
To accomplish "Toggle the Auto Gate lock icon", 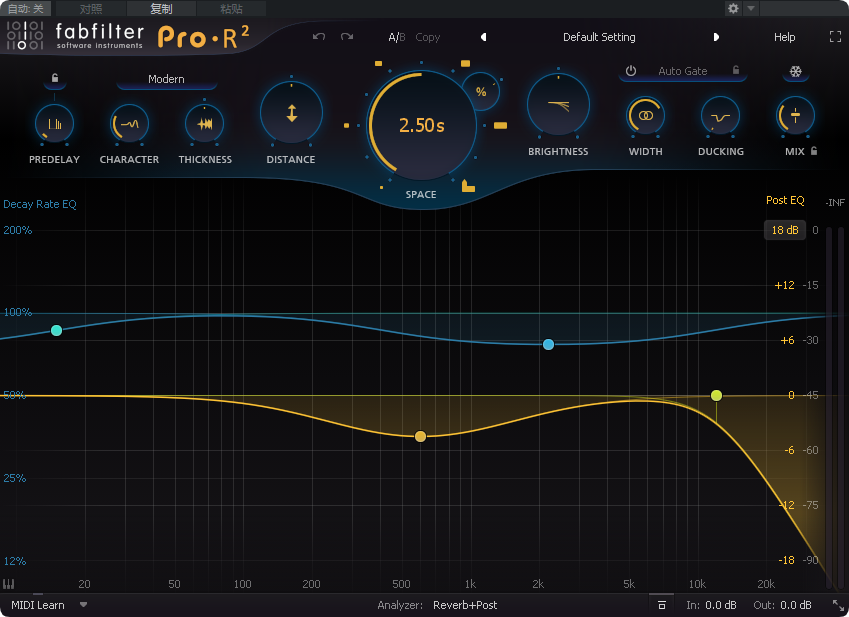I will tap(736, 70).
